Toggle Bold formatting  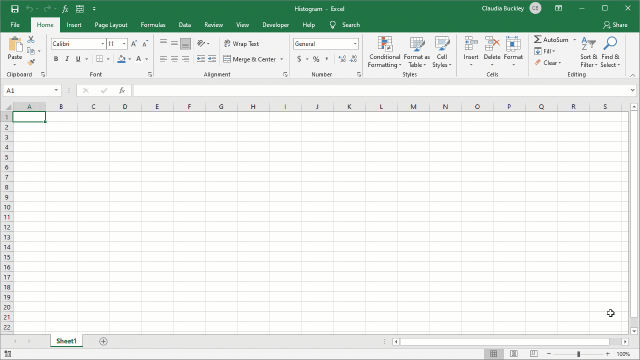(x=56, y=59)
